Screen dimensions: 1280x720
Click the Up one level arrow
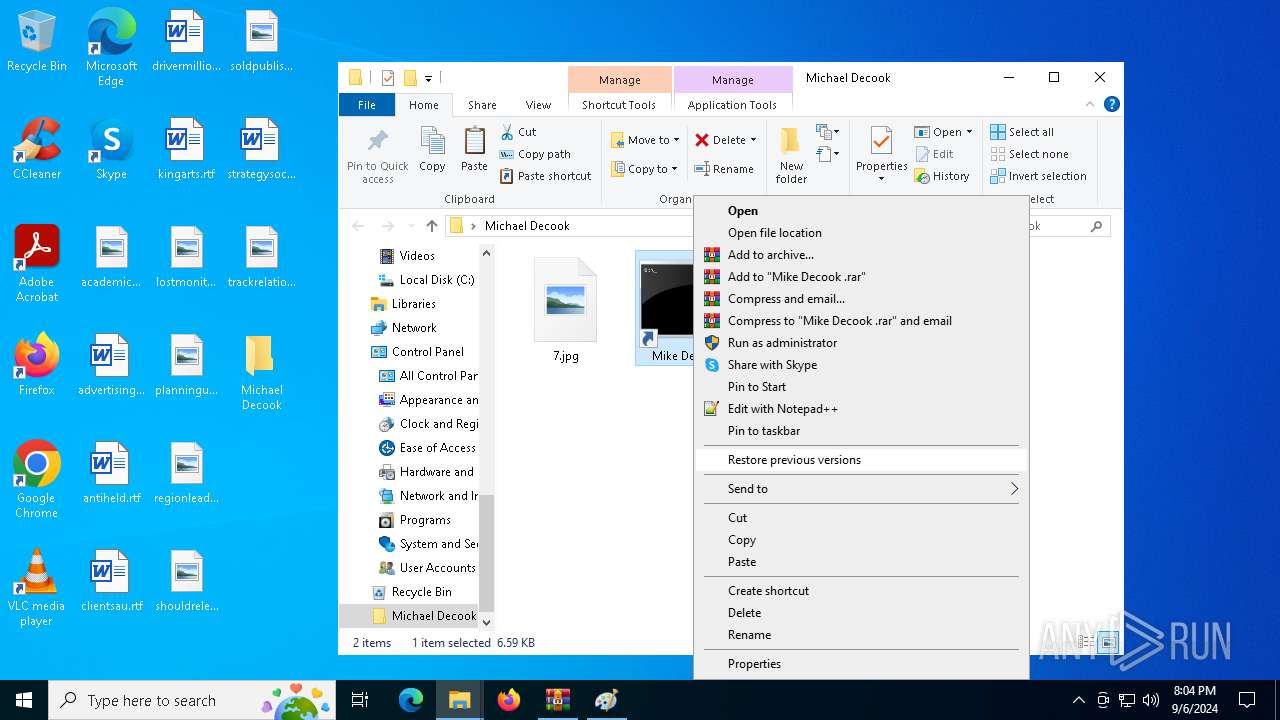432,226
